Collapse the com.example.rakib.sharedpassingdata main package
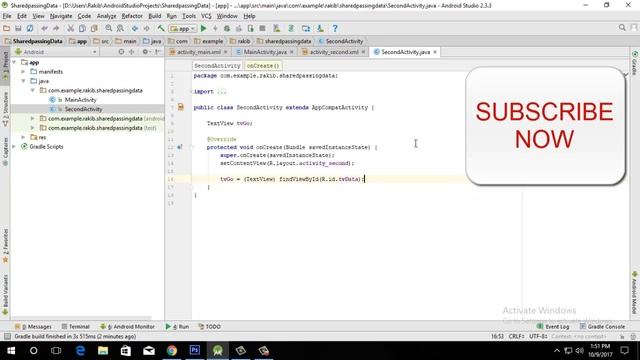 (x=33, y=90)
